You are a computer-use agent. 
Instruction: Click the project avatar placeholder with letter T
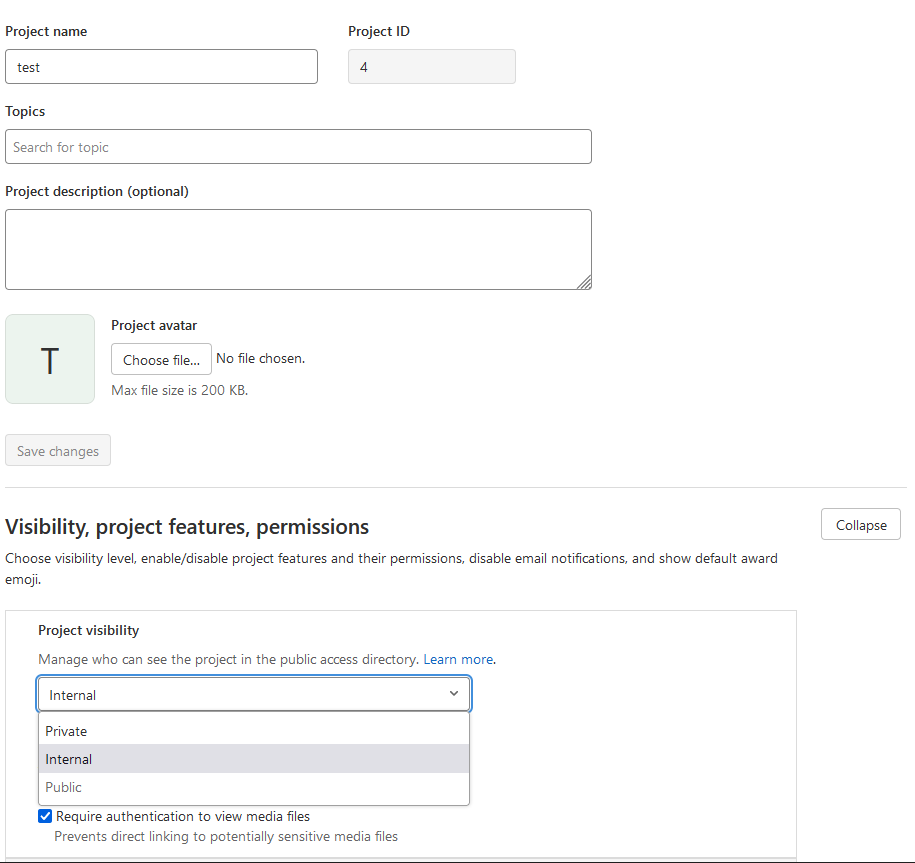[50, 359]
